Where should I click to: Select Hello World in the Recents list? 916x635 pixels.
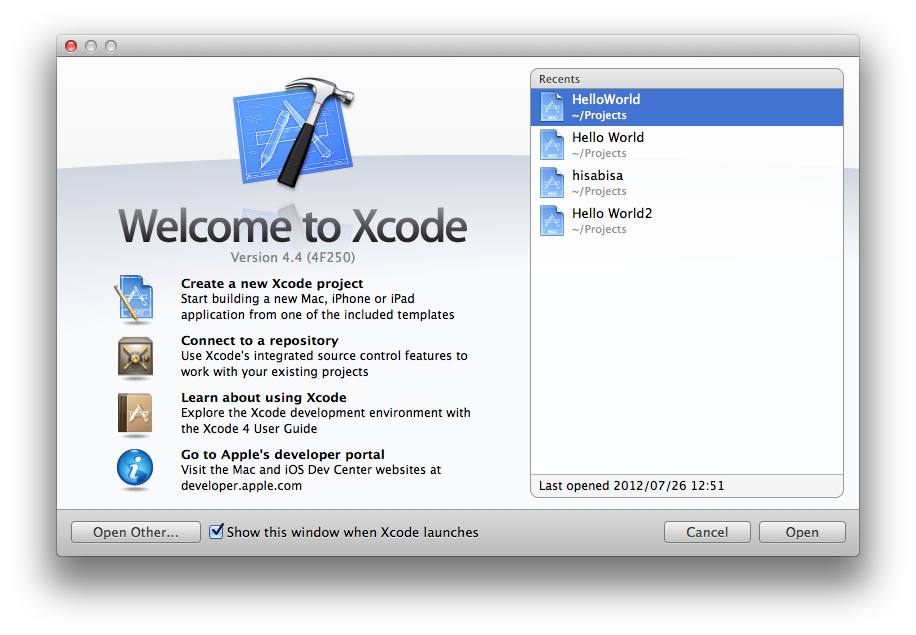[607, 138]
